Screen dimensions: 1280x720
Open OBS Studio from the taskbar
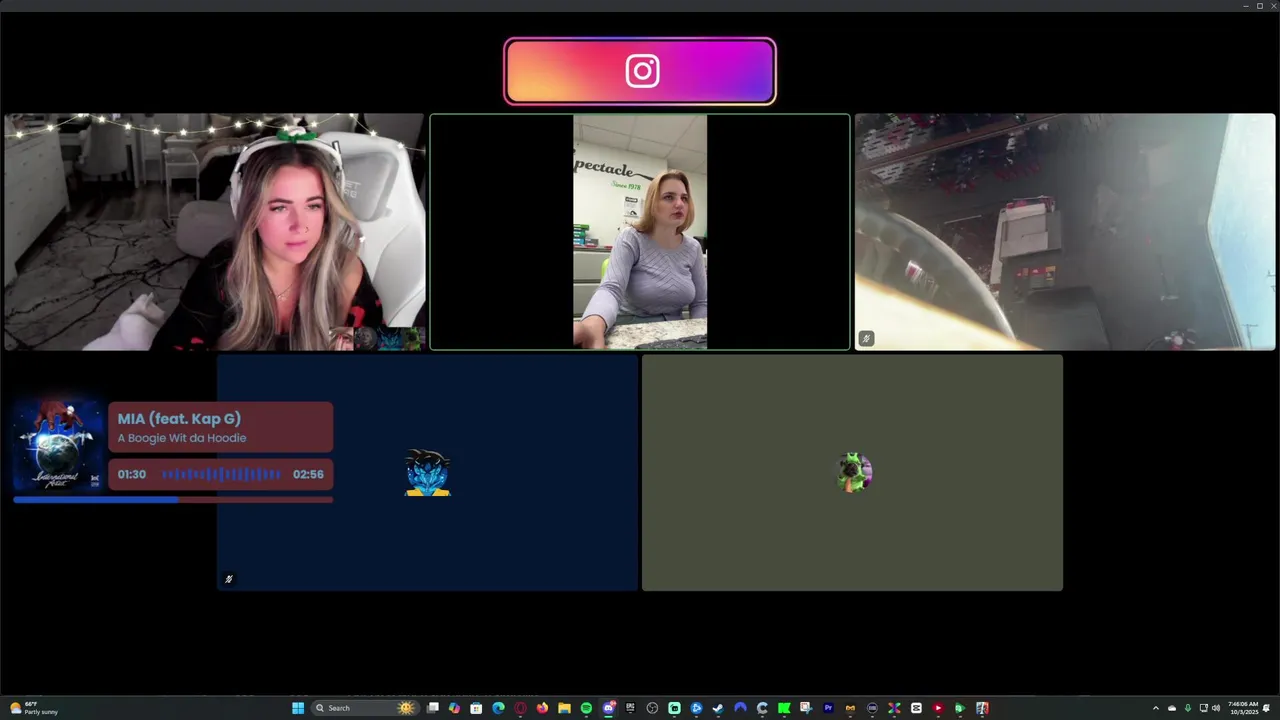point(652,708)
